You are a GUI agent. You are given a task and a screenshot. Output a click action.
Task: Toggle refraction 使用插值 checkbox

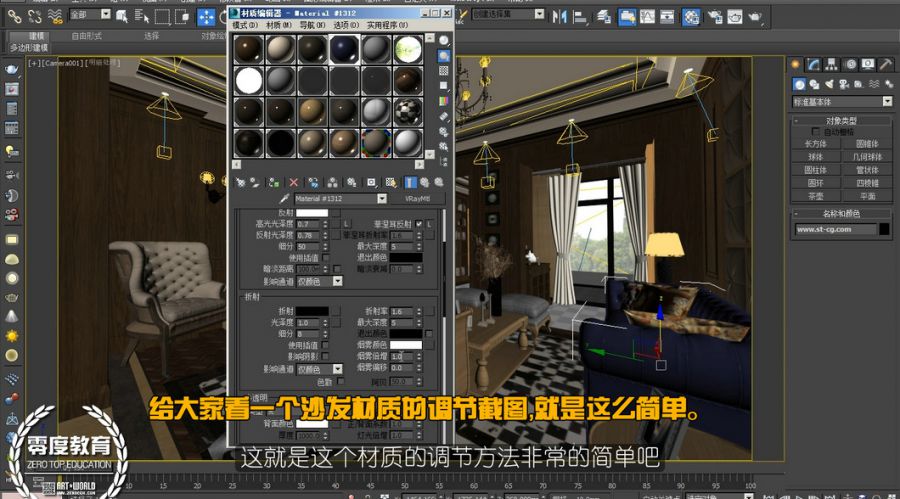(325, 345)
